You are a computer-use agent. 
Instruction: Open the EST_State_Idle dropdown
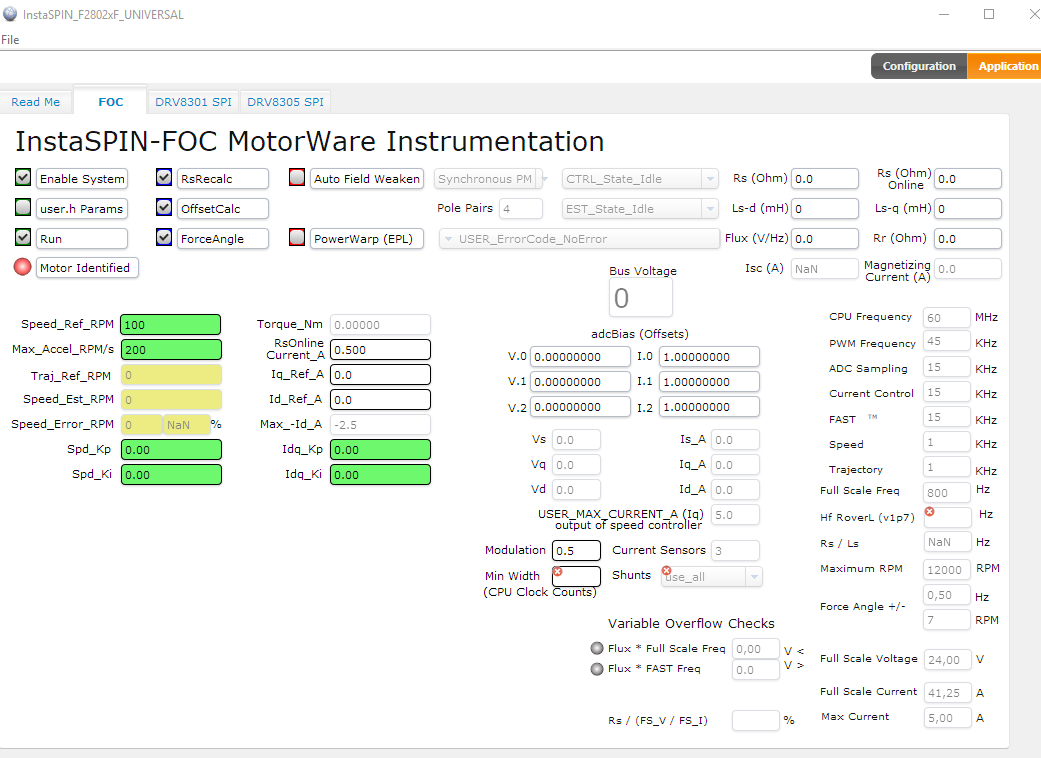click(x=640, y=208)
